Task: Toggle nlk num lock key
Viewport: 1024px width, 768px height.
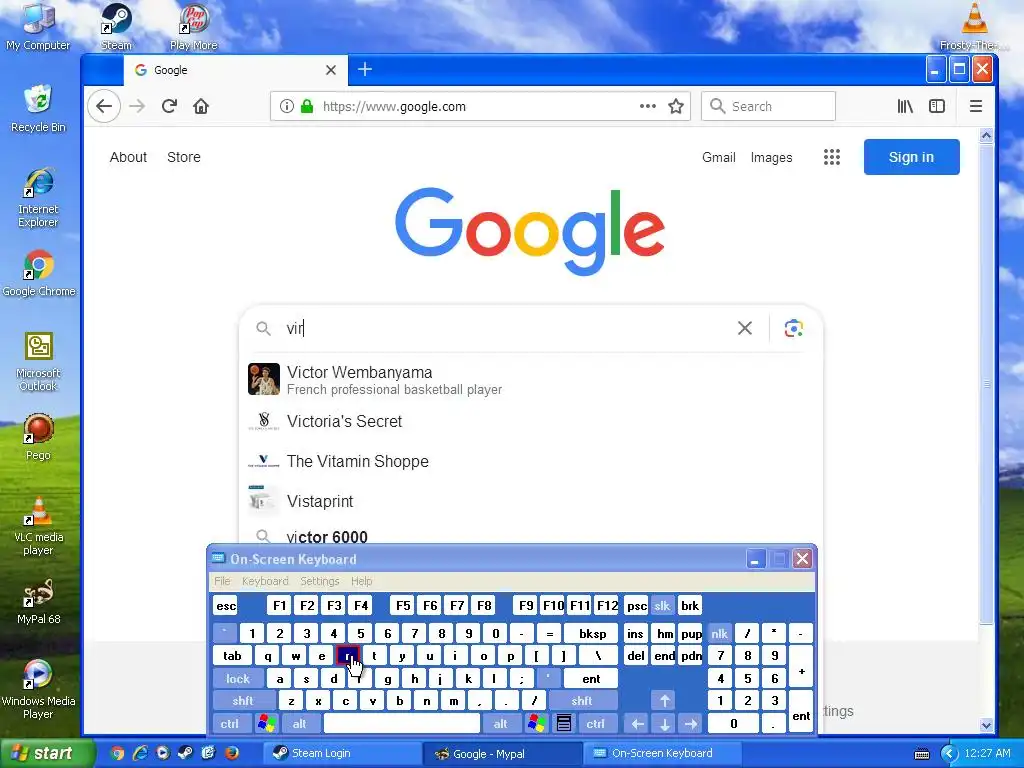Action: click(719, 633)
